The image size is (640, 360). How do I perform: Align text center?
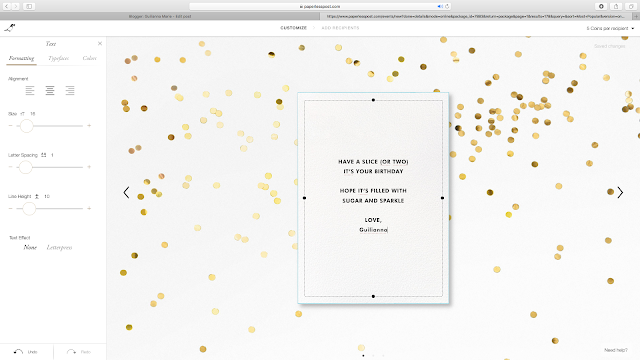click(x=50, y=90)
